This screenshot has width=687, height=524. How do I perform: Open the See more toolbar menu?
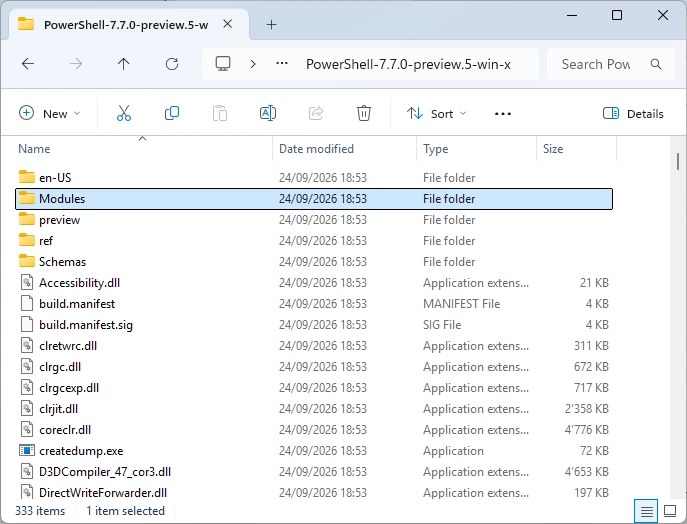tap(503, 113)
